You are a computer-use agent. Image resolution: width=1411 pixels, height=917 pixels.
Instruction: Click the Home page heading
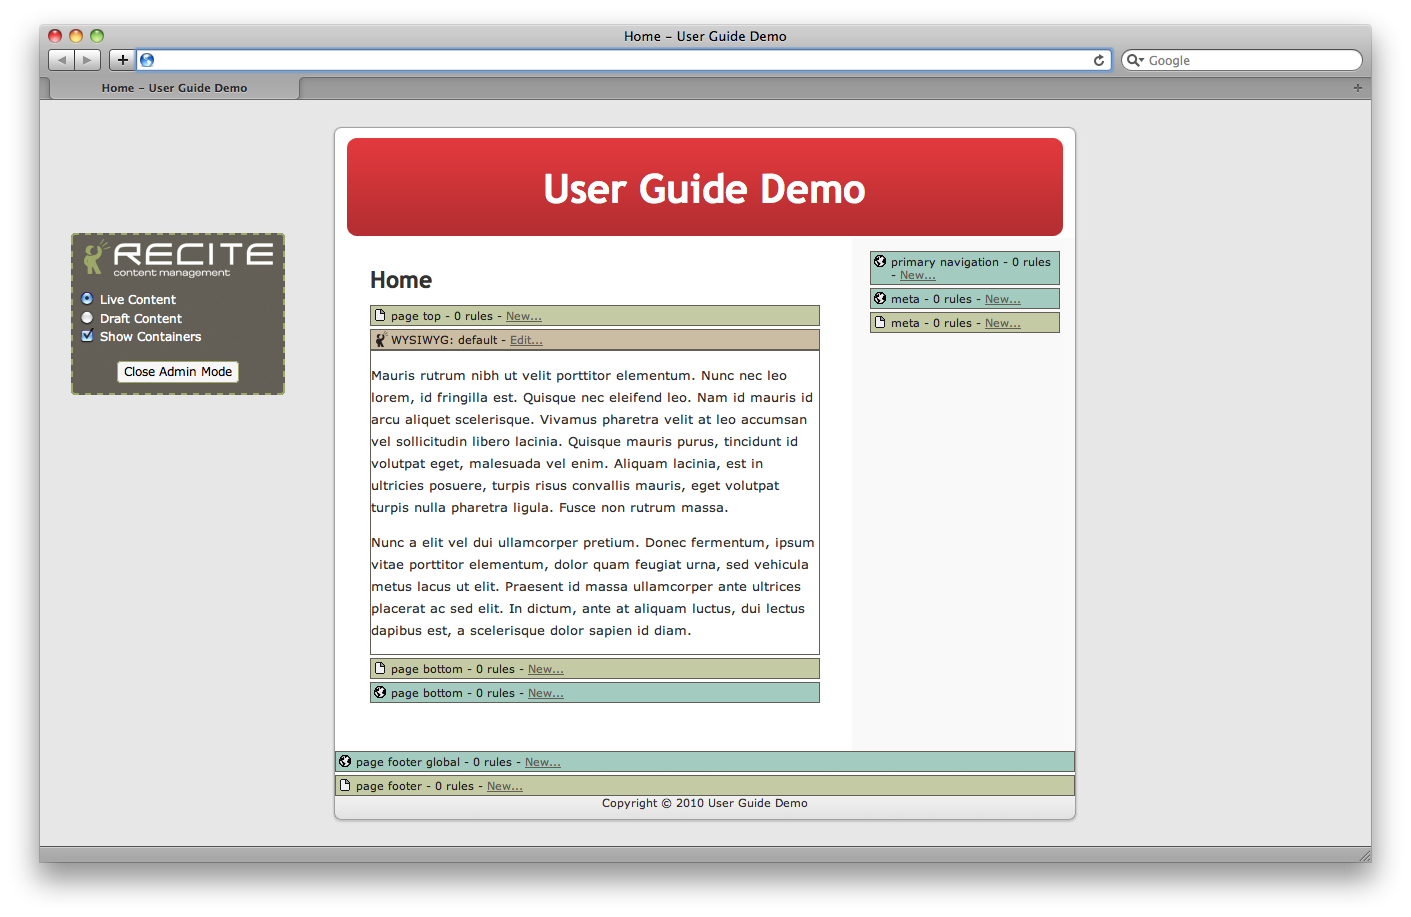(x=401, y=280)
